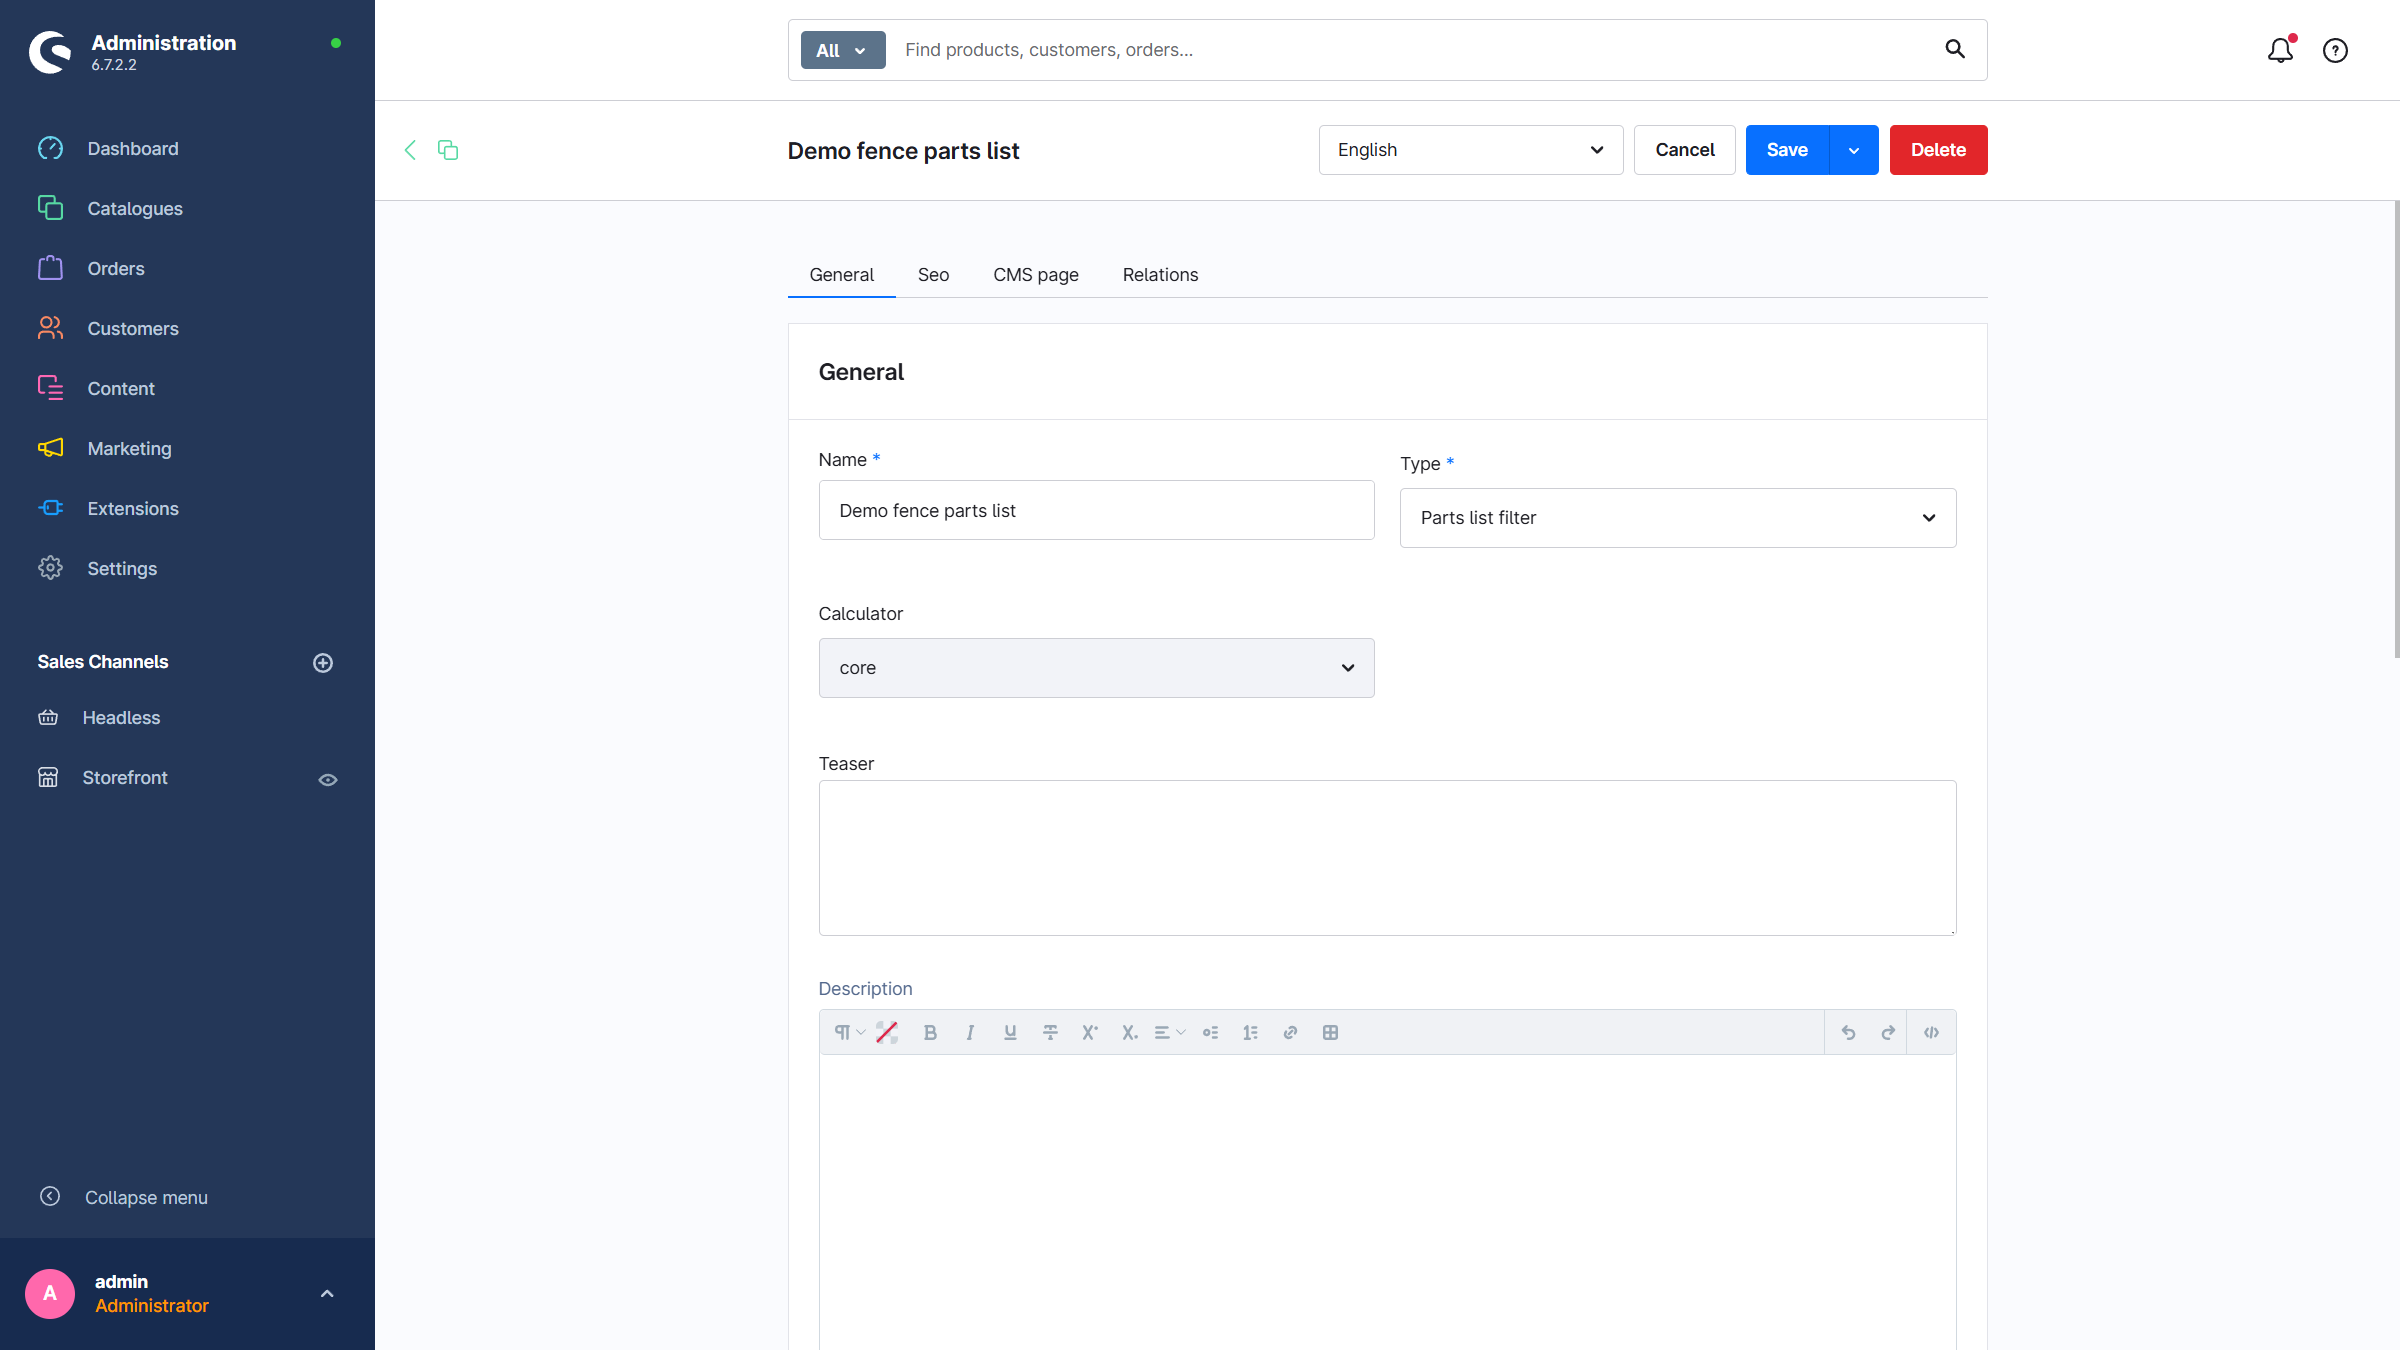This screenshot has width=2400, height=1350.
Task: Toggle italic in Description editor
Action: [x=970, y=1033]
